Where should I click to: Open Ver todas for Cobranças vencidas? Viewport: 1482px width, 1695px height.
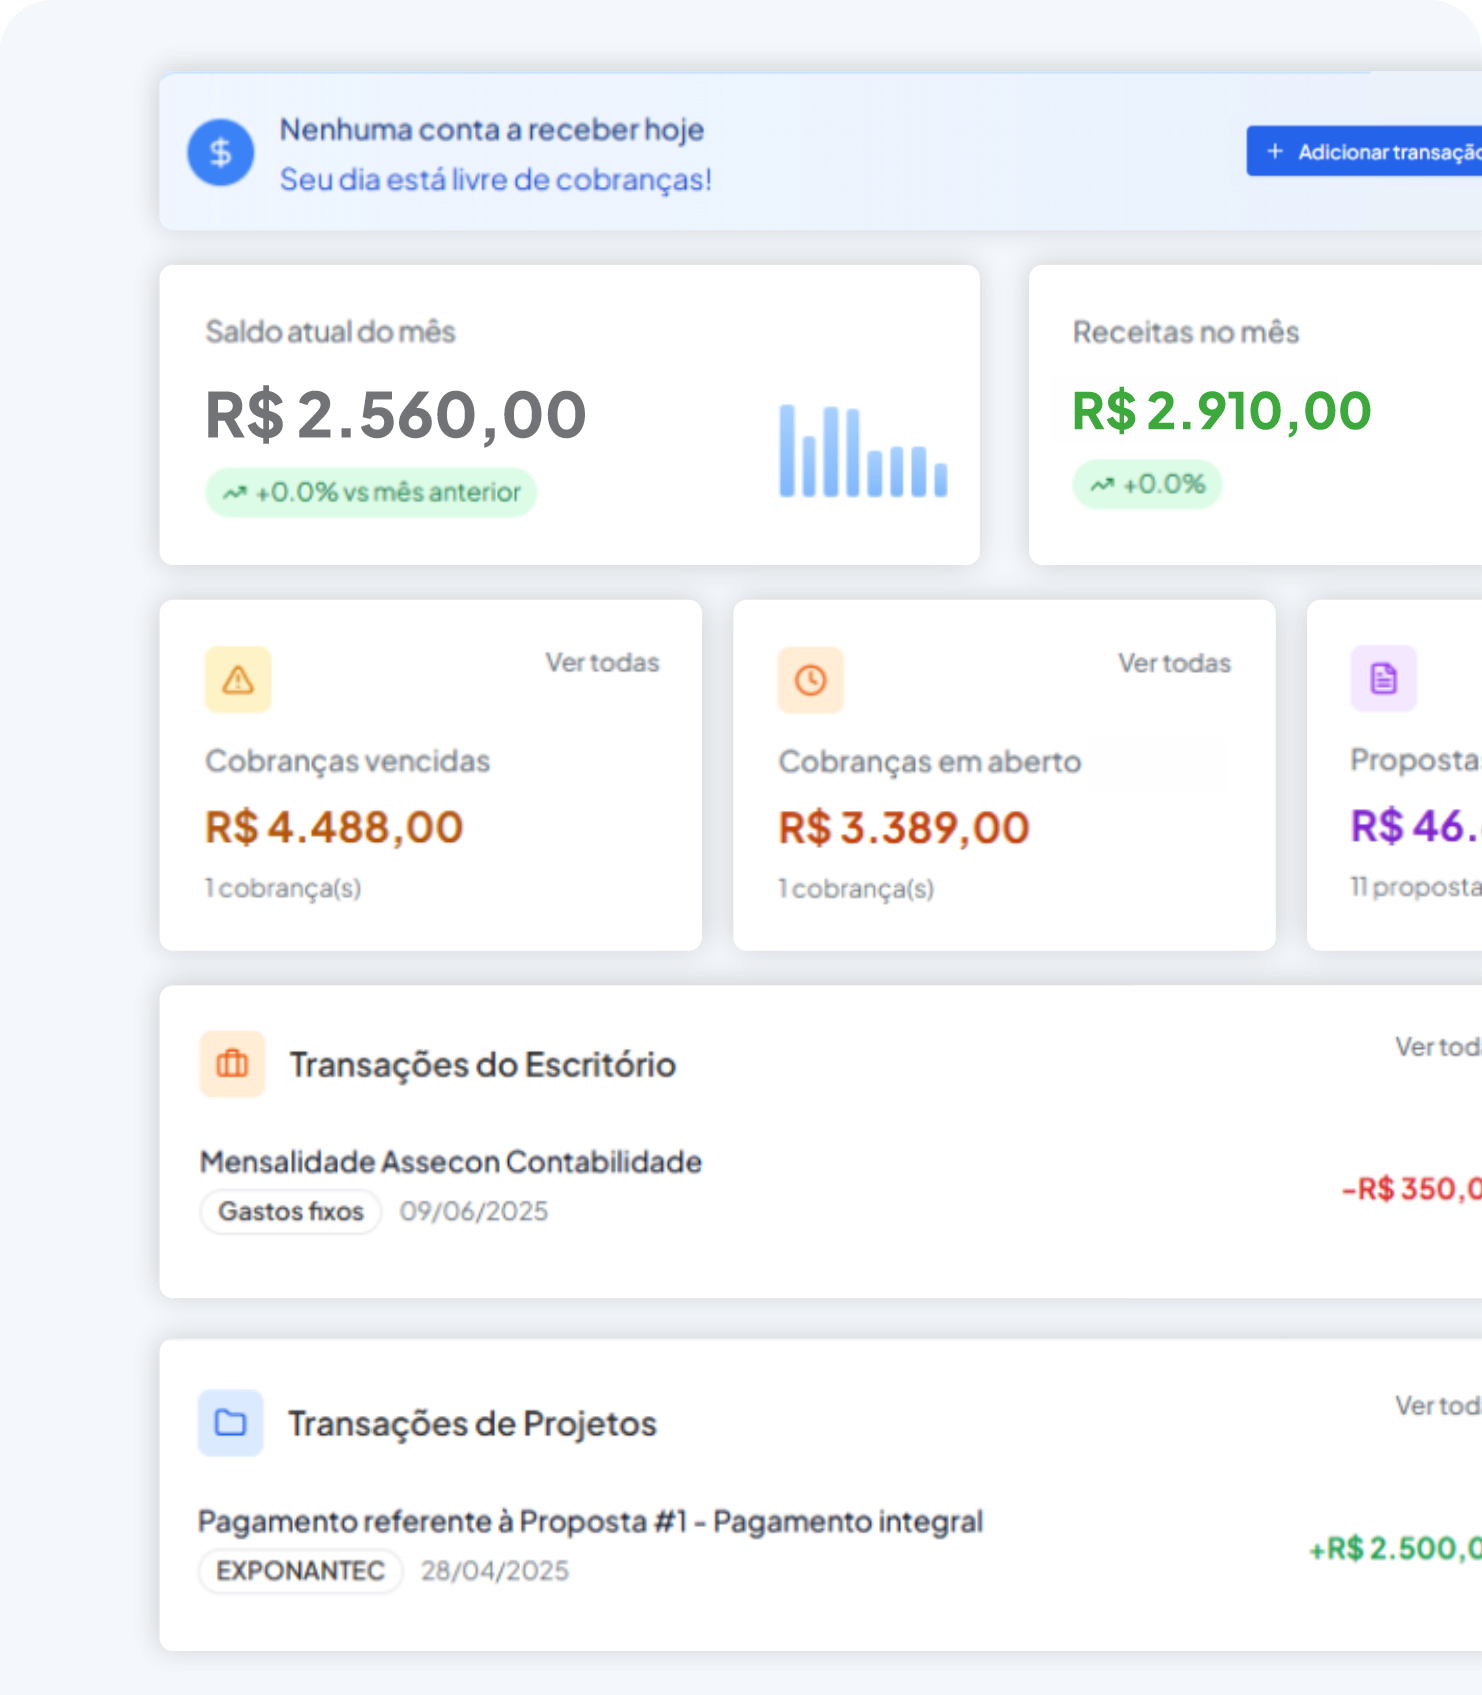tap(602, 662)
